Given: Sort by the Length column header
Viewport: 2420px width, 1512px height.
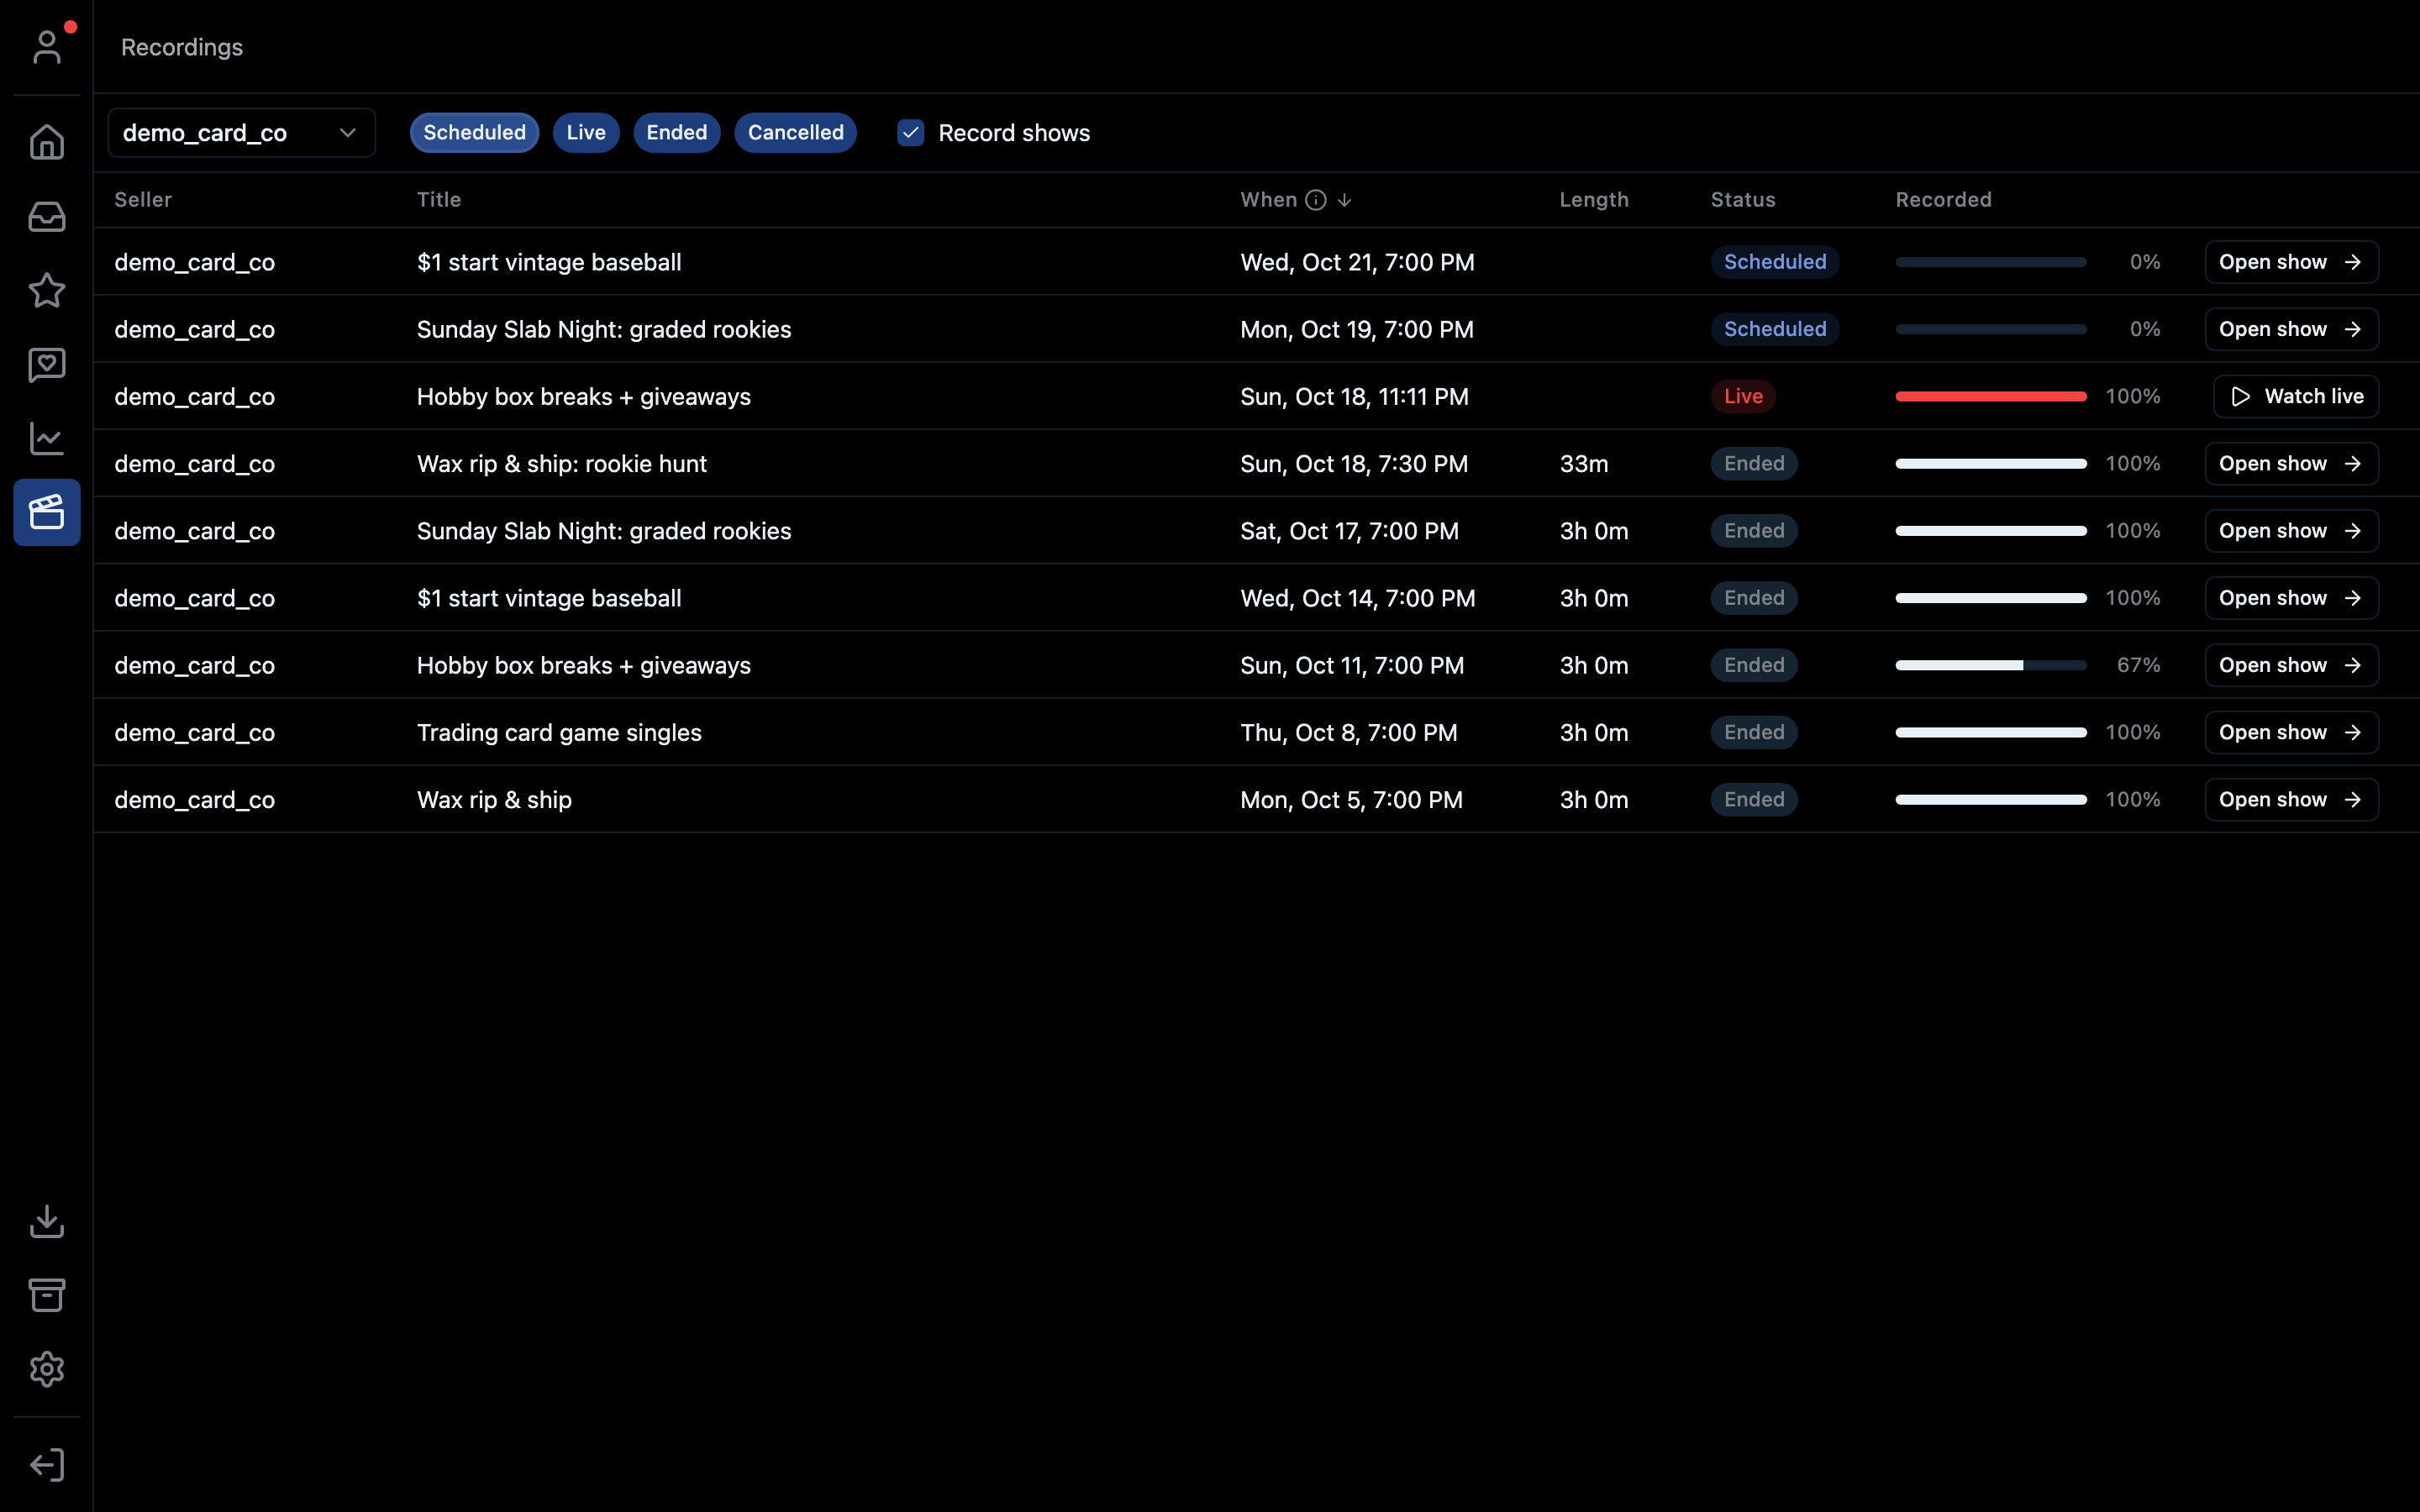Looking at the screenshot, I should coord(1594,200).
